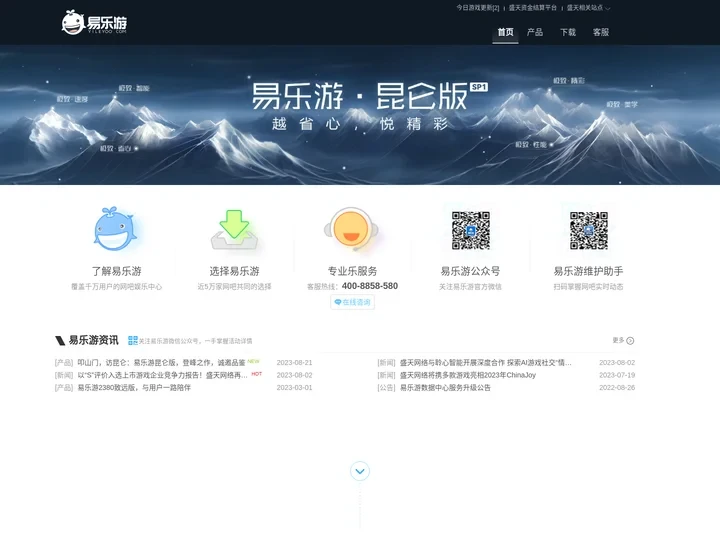Viewport: 720px width, 540px height.
Task: Go to the 下载 navigation tab
Action: coord(568,32)
